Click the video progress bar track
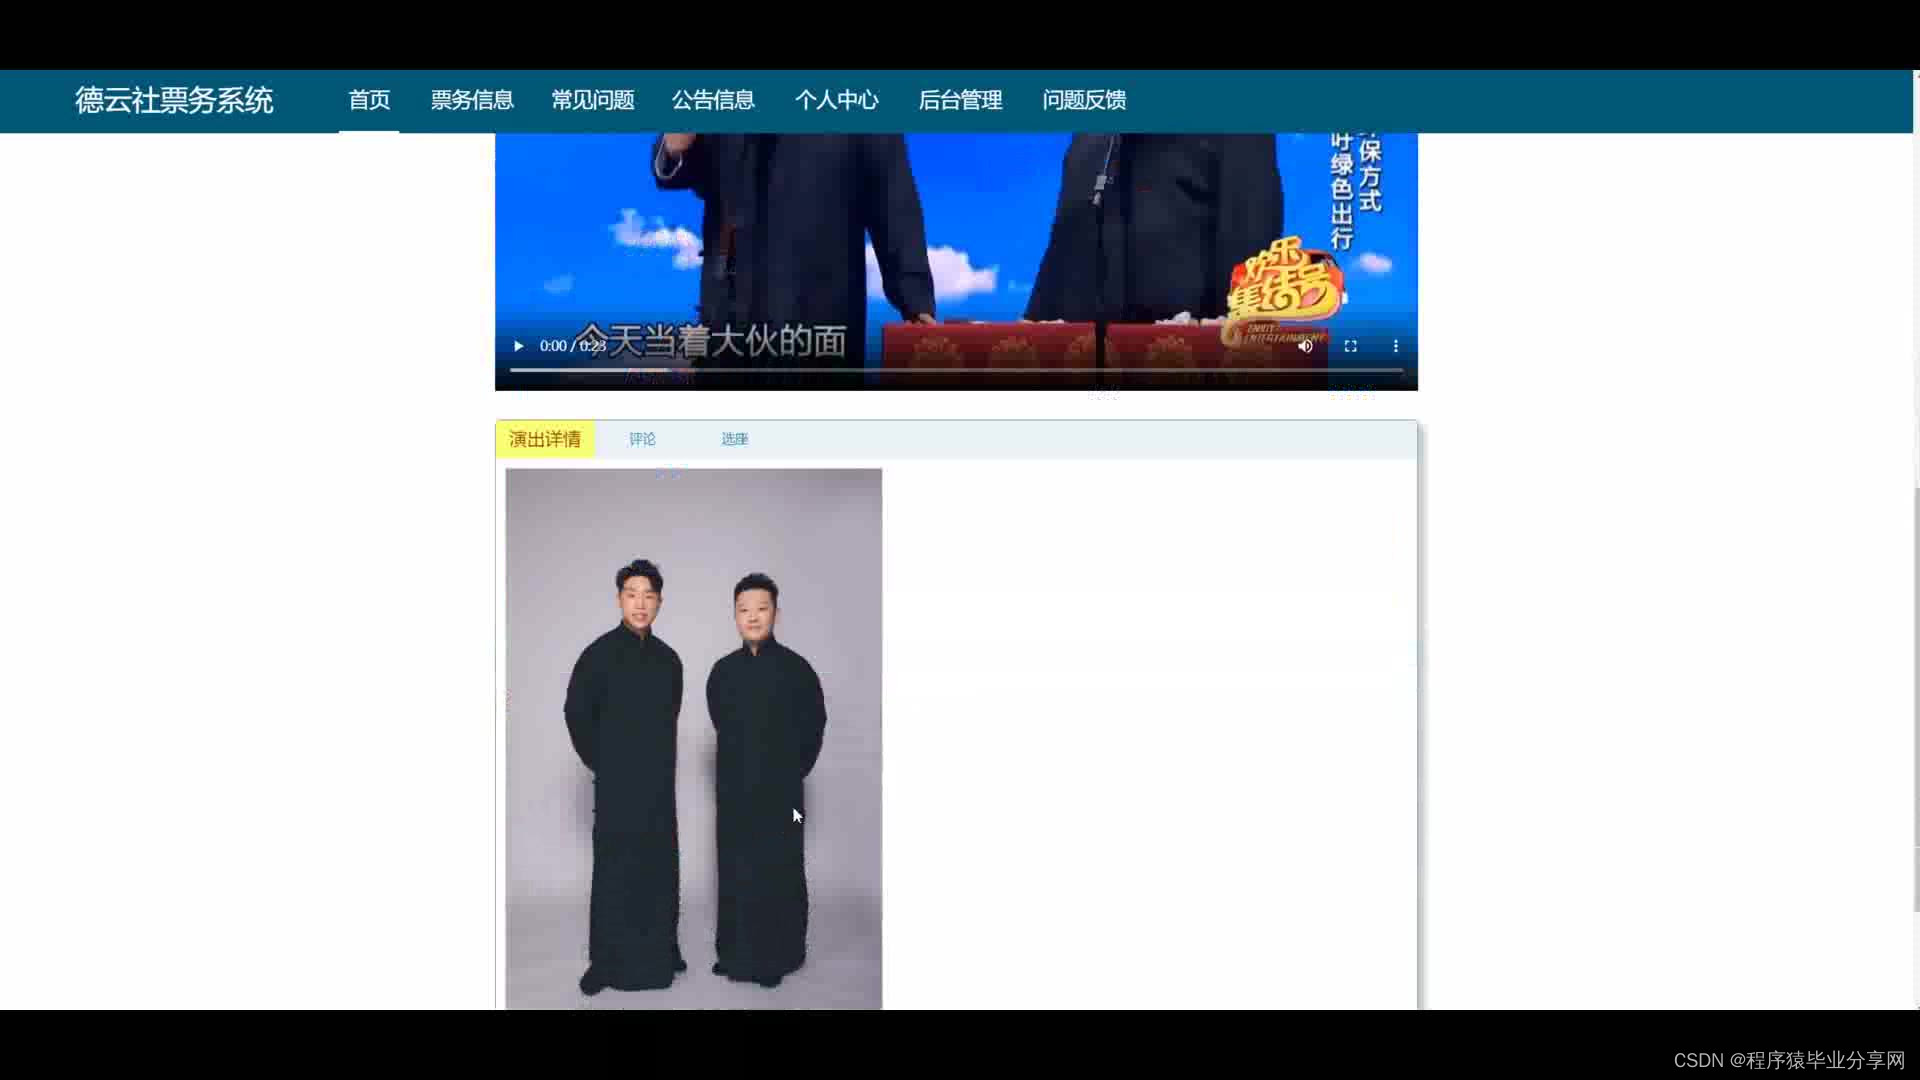Viewport: 1920px width, 1080px height. (955, 370)
